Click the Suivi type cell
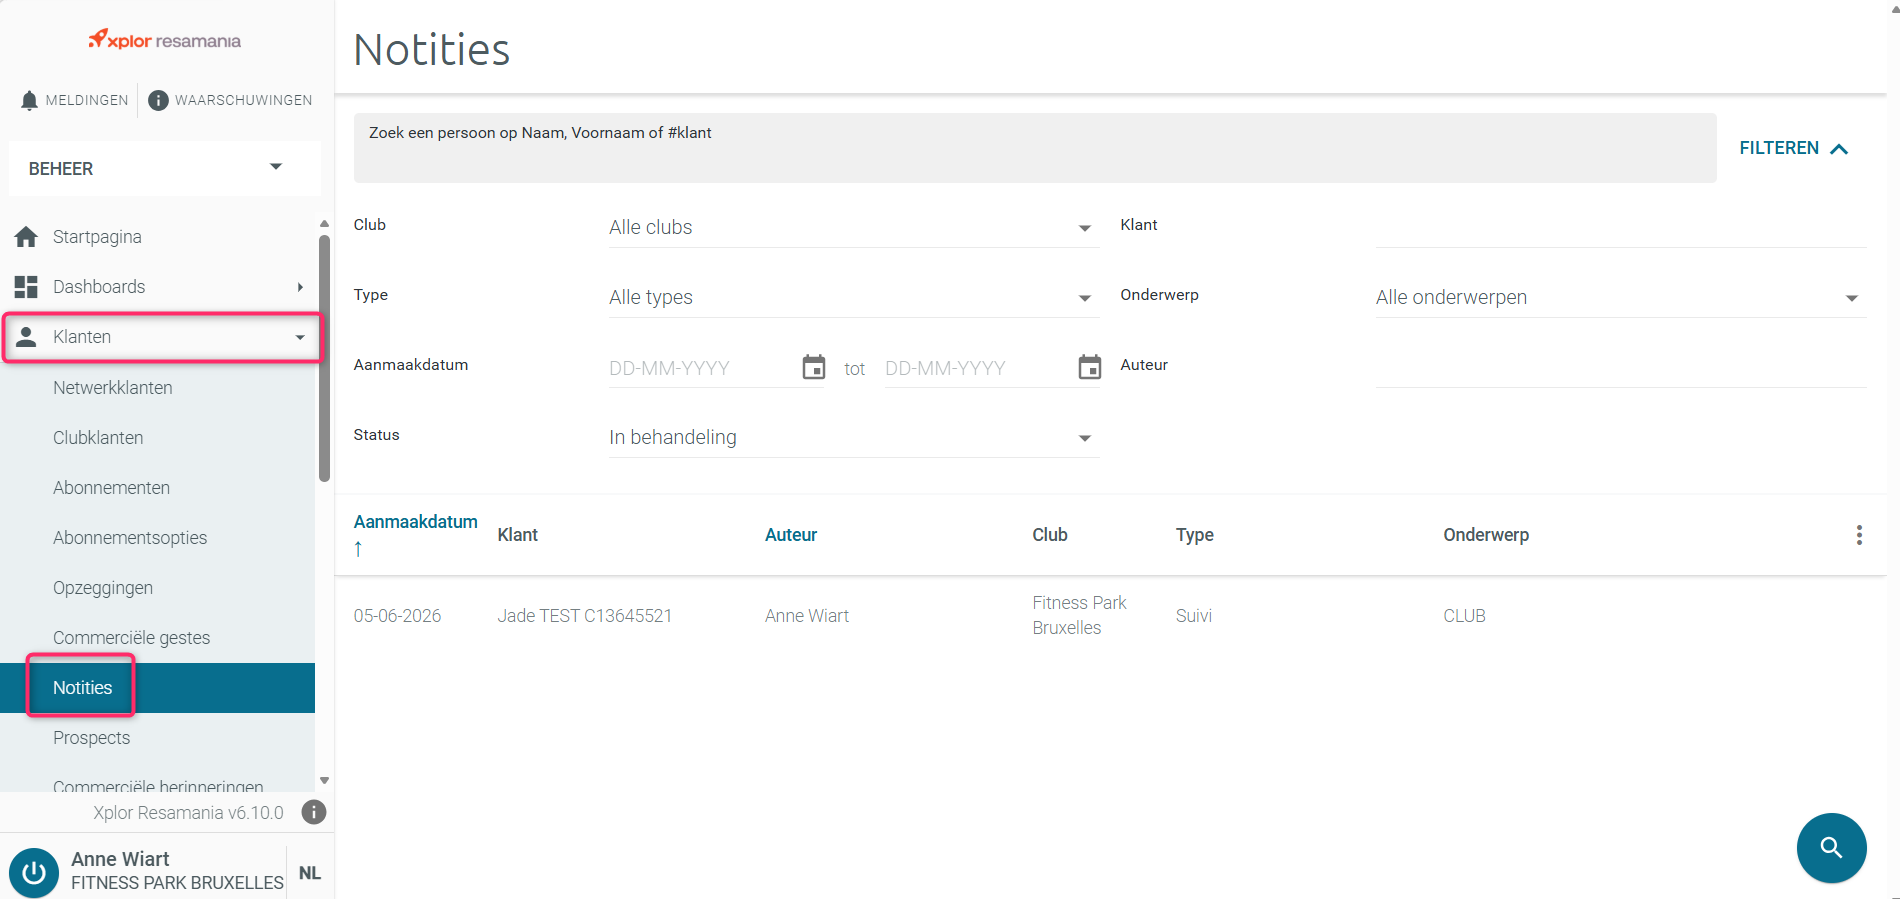This screenshot has height=899, width=1900. pyautogui.click(x=1194, y=616)
